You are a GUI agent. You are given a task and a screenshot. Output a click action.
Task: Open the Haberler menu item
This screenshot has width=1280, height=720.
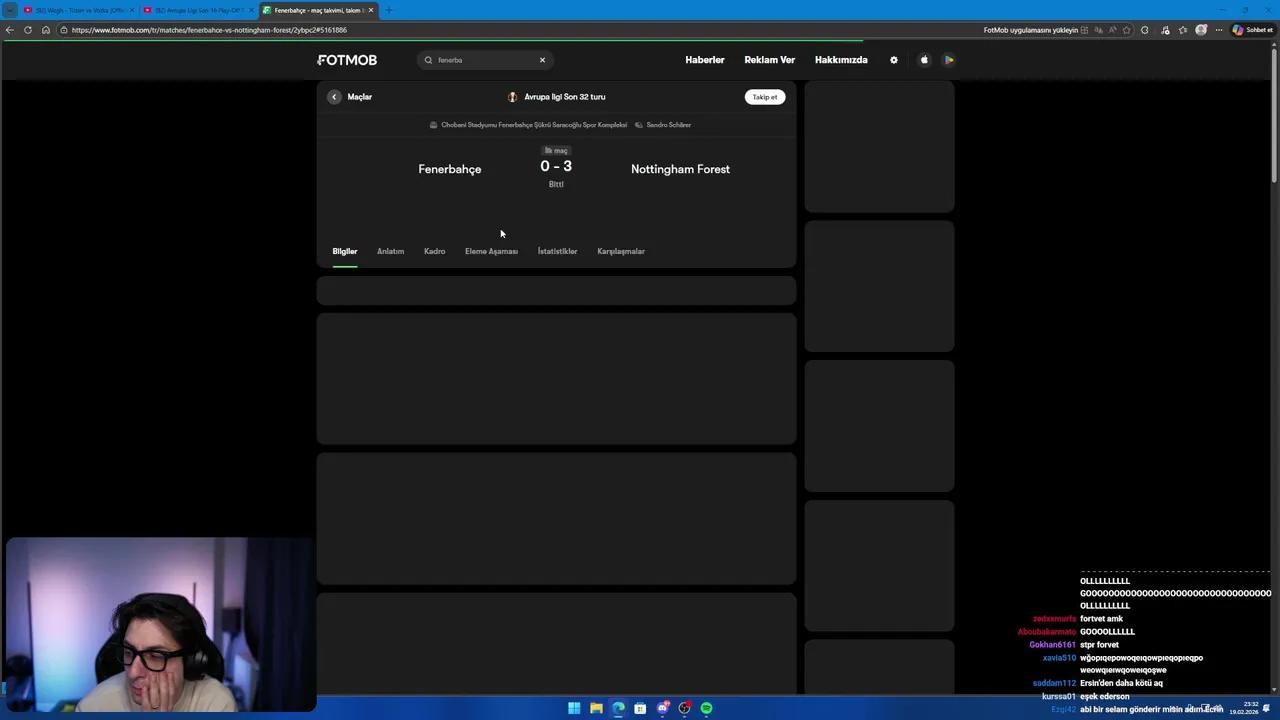point(704,60)
